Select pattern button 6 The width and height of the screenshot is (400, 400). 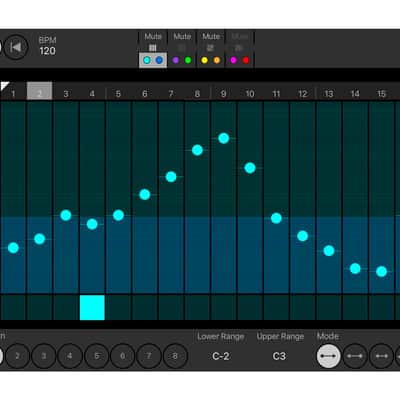(x=123, y=356)
